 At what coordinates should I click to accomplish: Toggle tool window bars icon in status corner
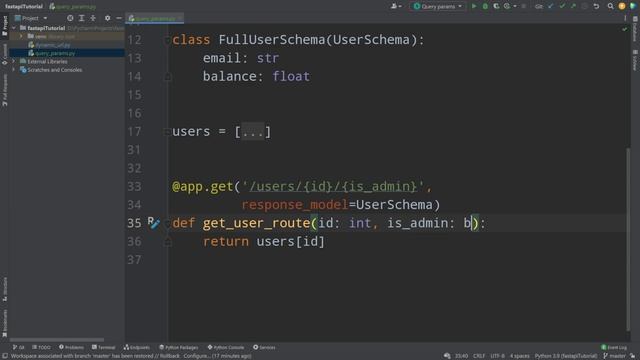(4, 356)
